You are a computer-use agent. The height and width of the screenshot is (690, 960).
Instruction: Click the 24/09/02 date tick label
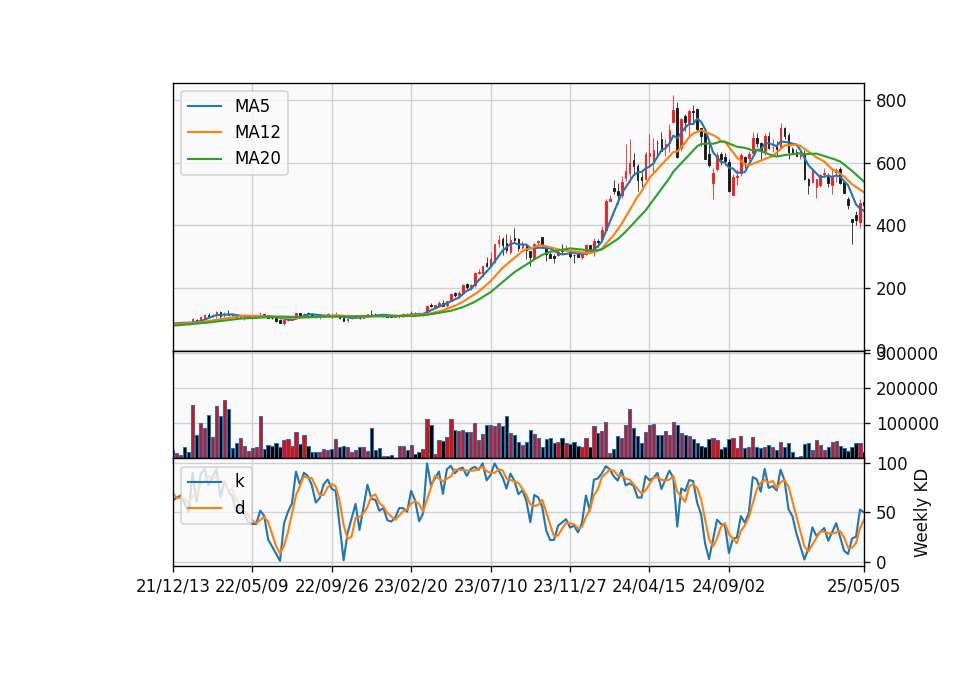[729, 587]
